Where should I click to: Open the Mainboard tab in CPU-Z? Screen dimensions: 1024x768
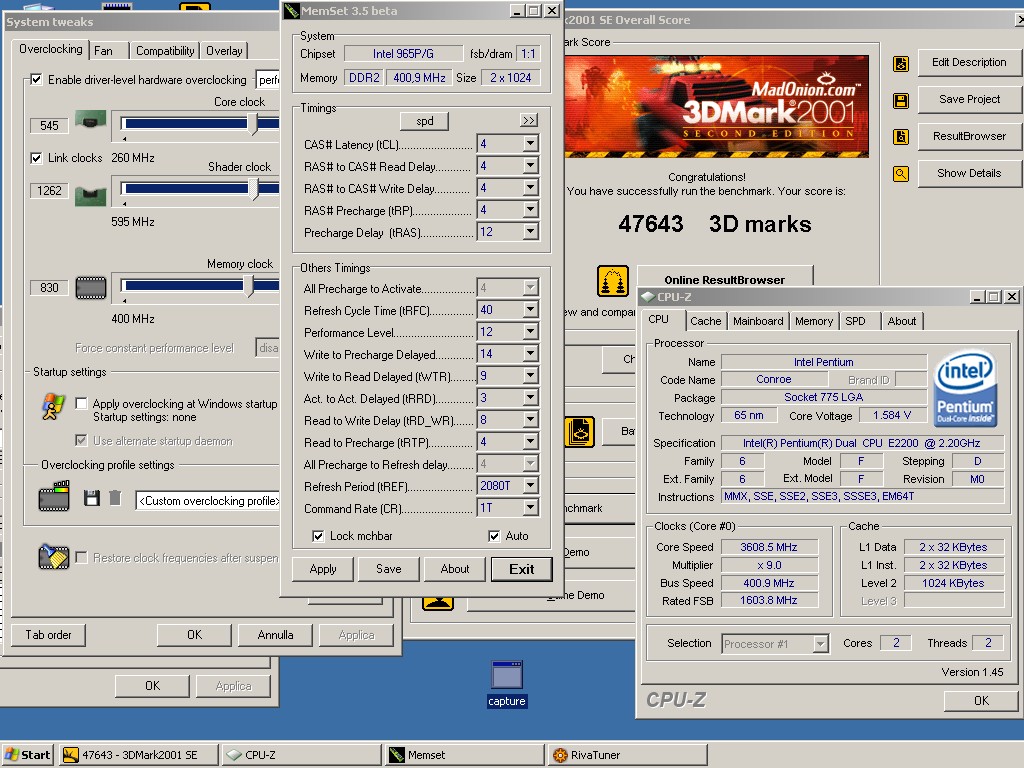pyautogui.click(x=758, y=321)
